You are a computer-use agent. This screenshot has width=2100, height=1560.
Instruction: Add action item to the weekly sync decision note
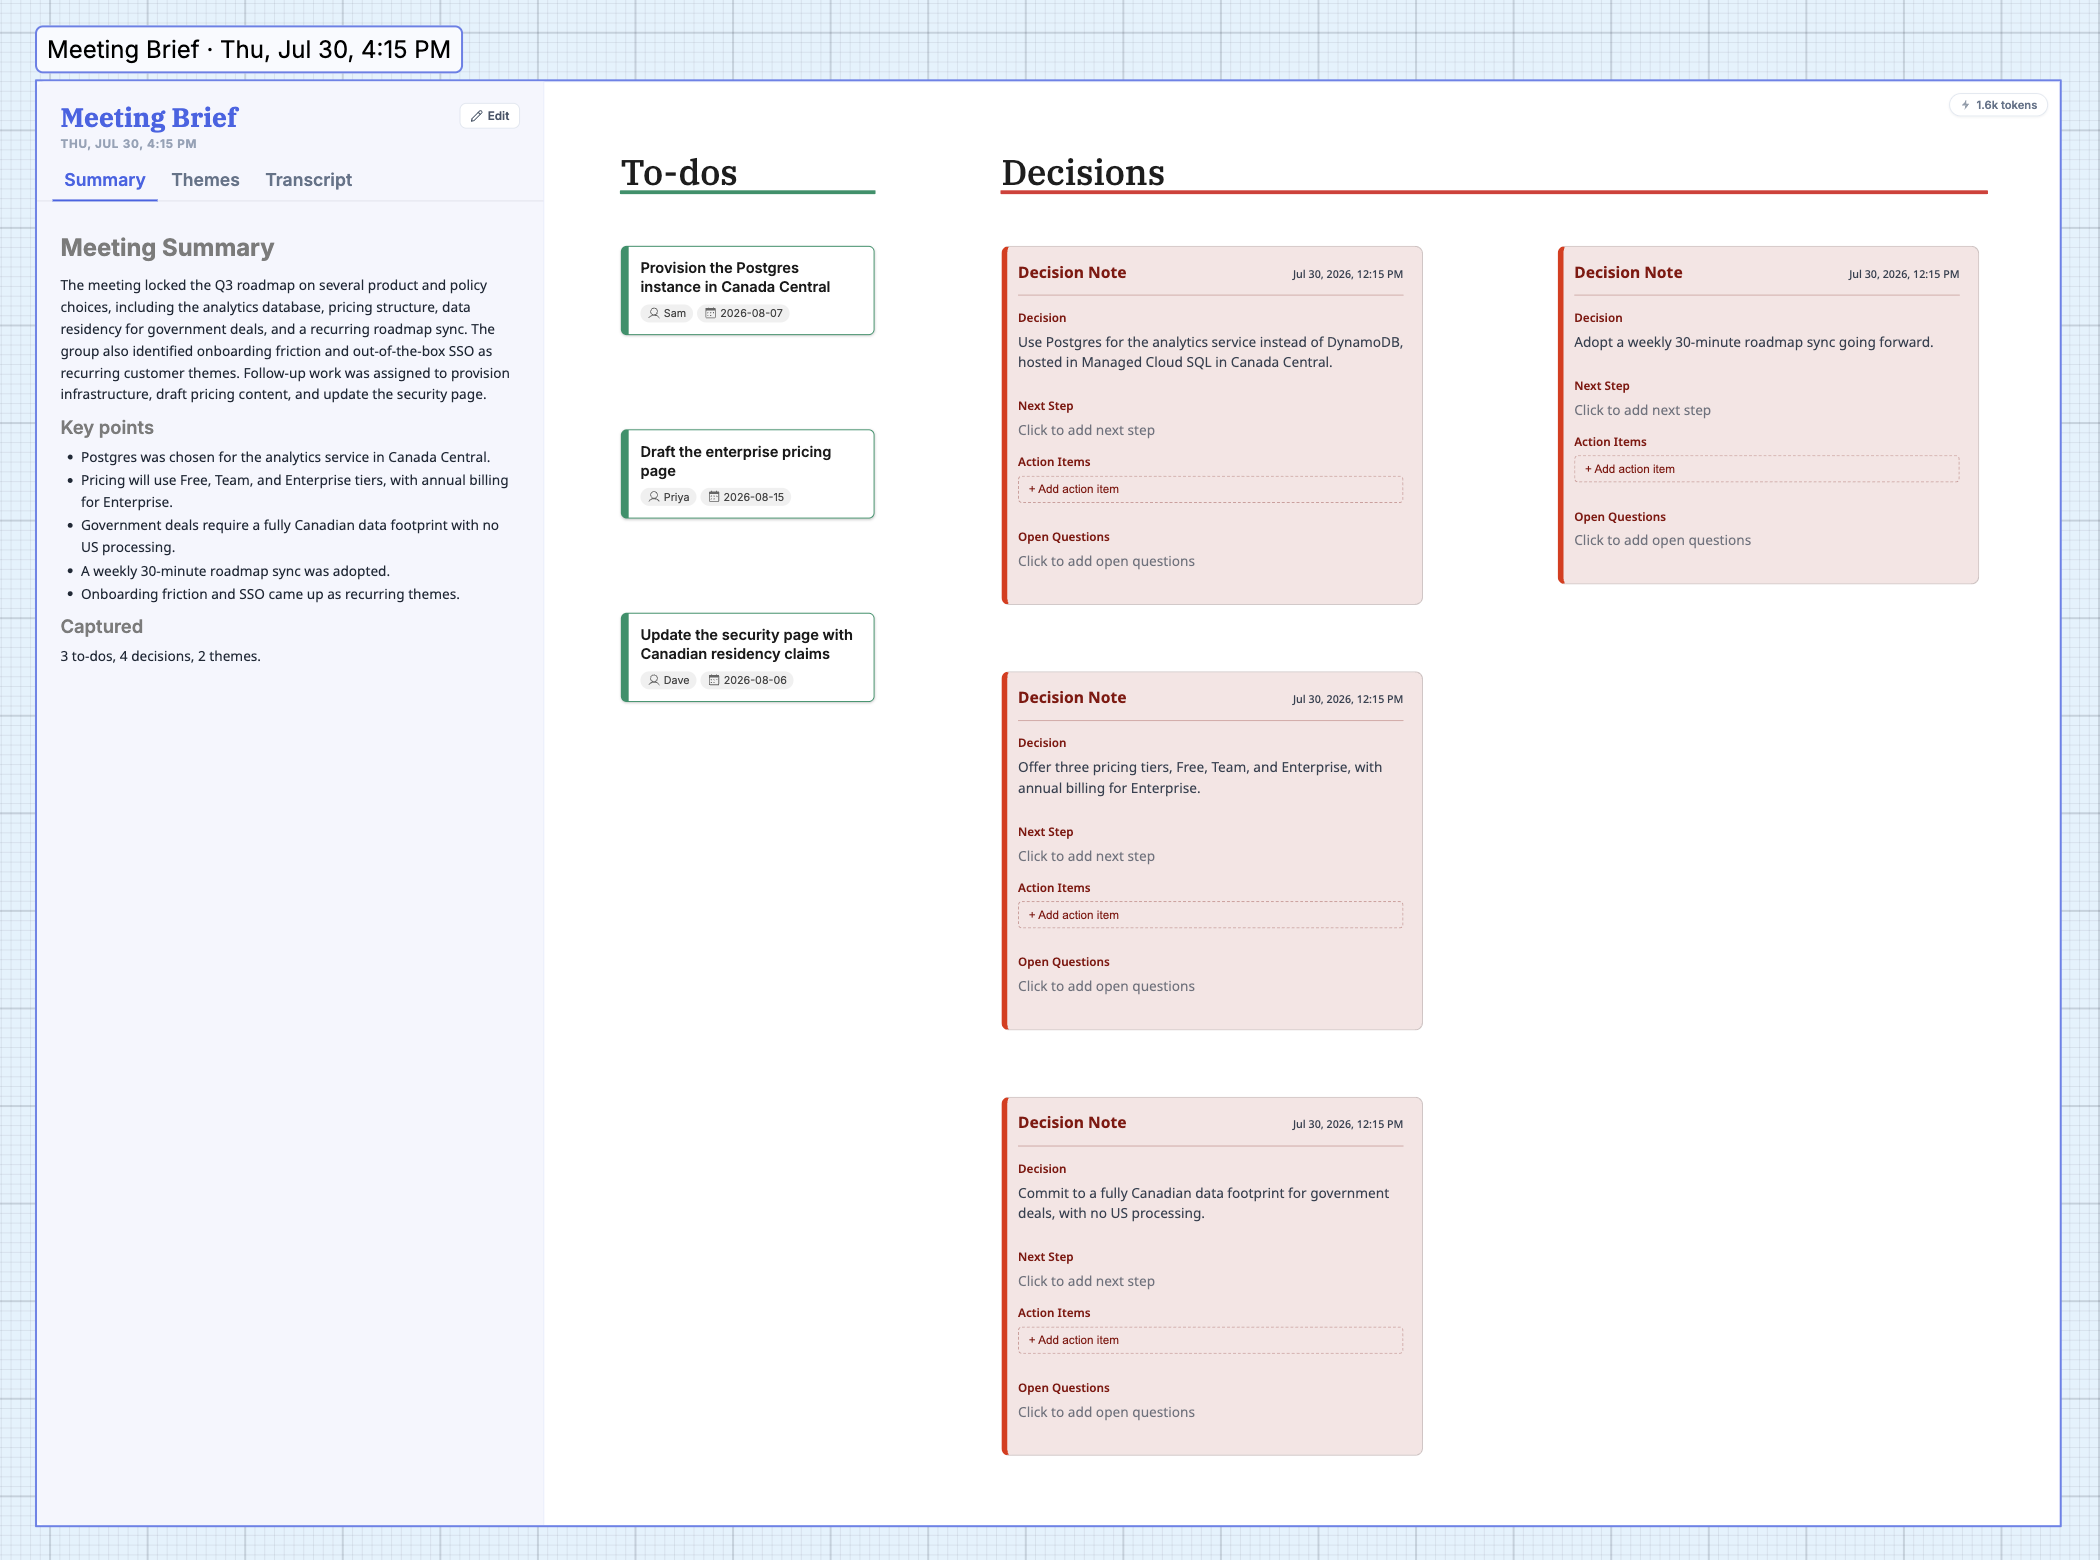click(1766, 469)
